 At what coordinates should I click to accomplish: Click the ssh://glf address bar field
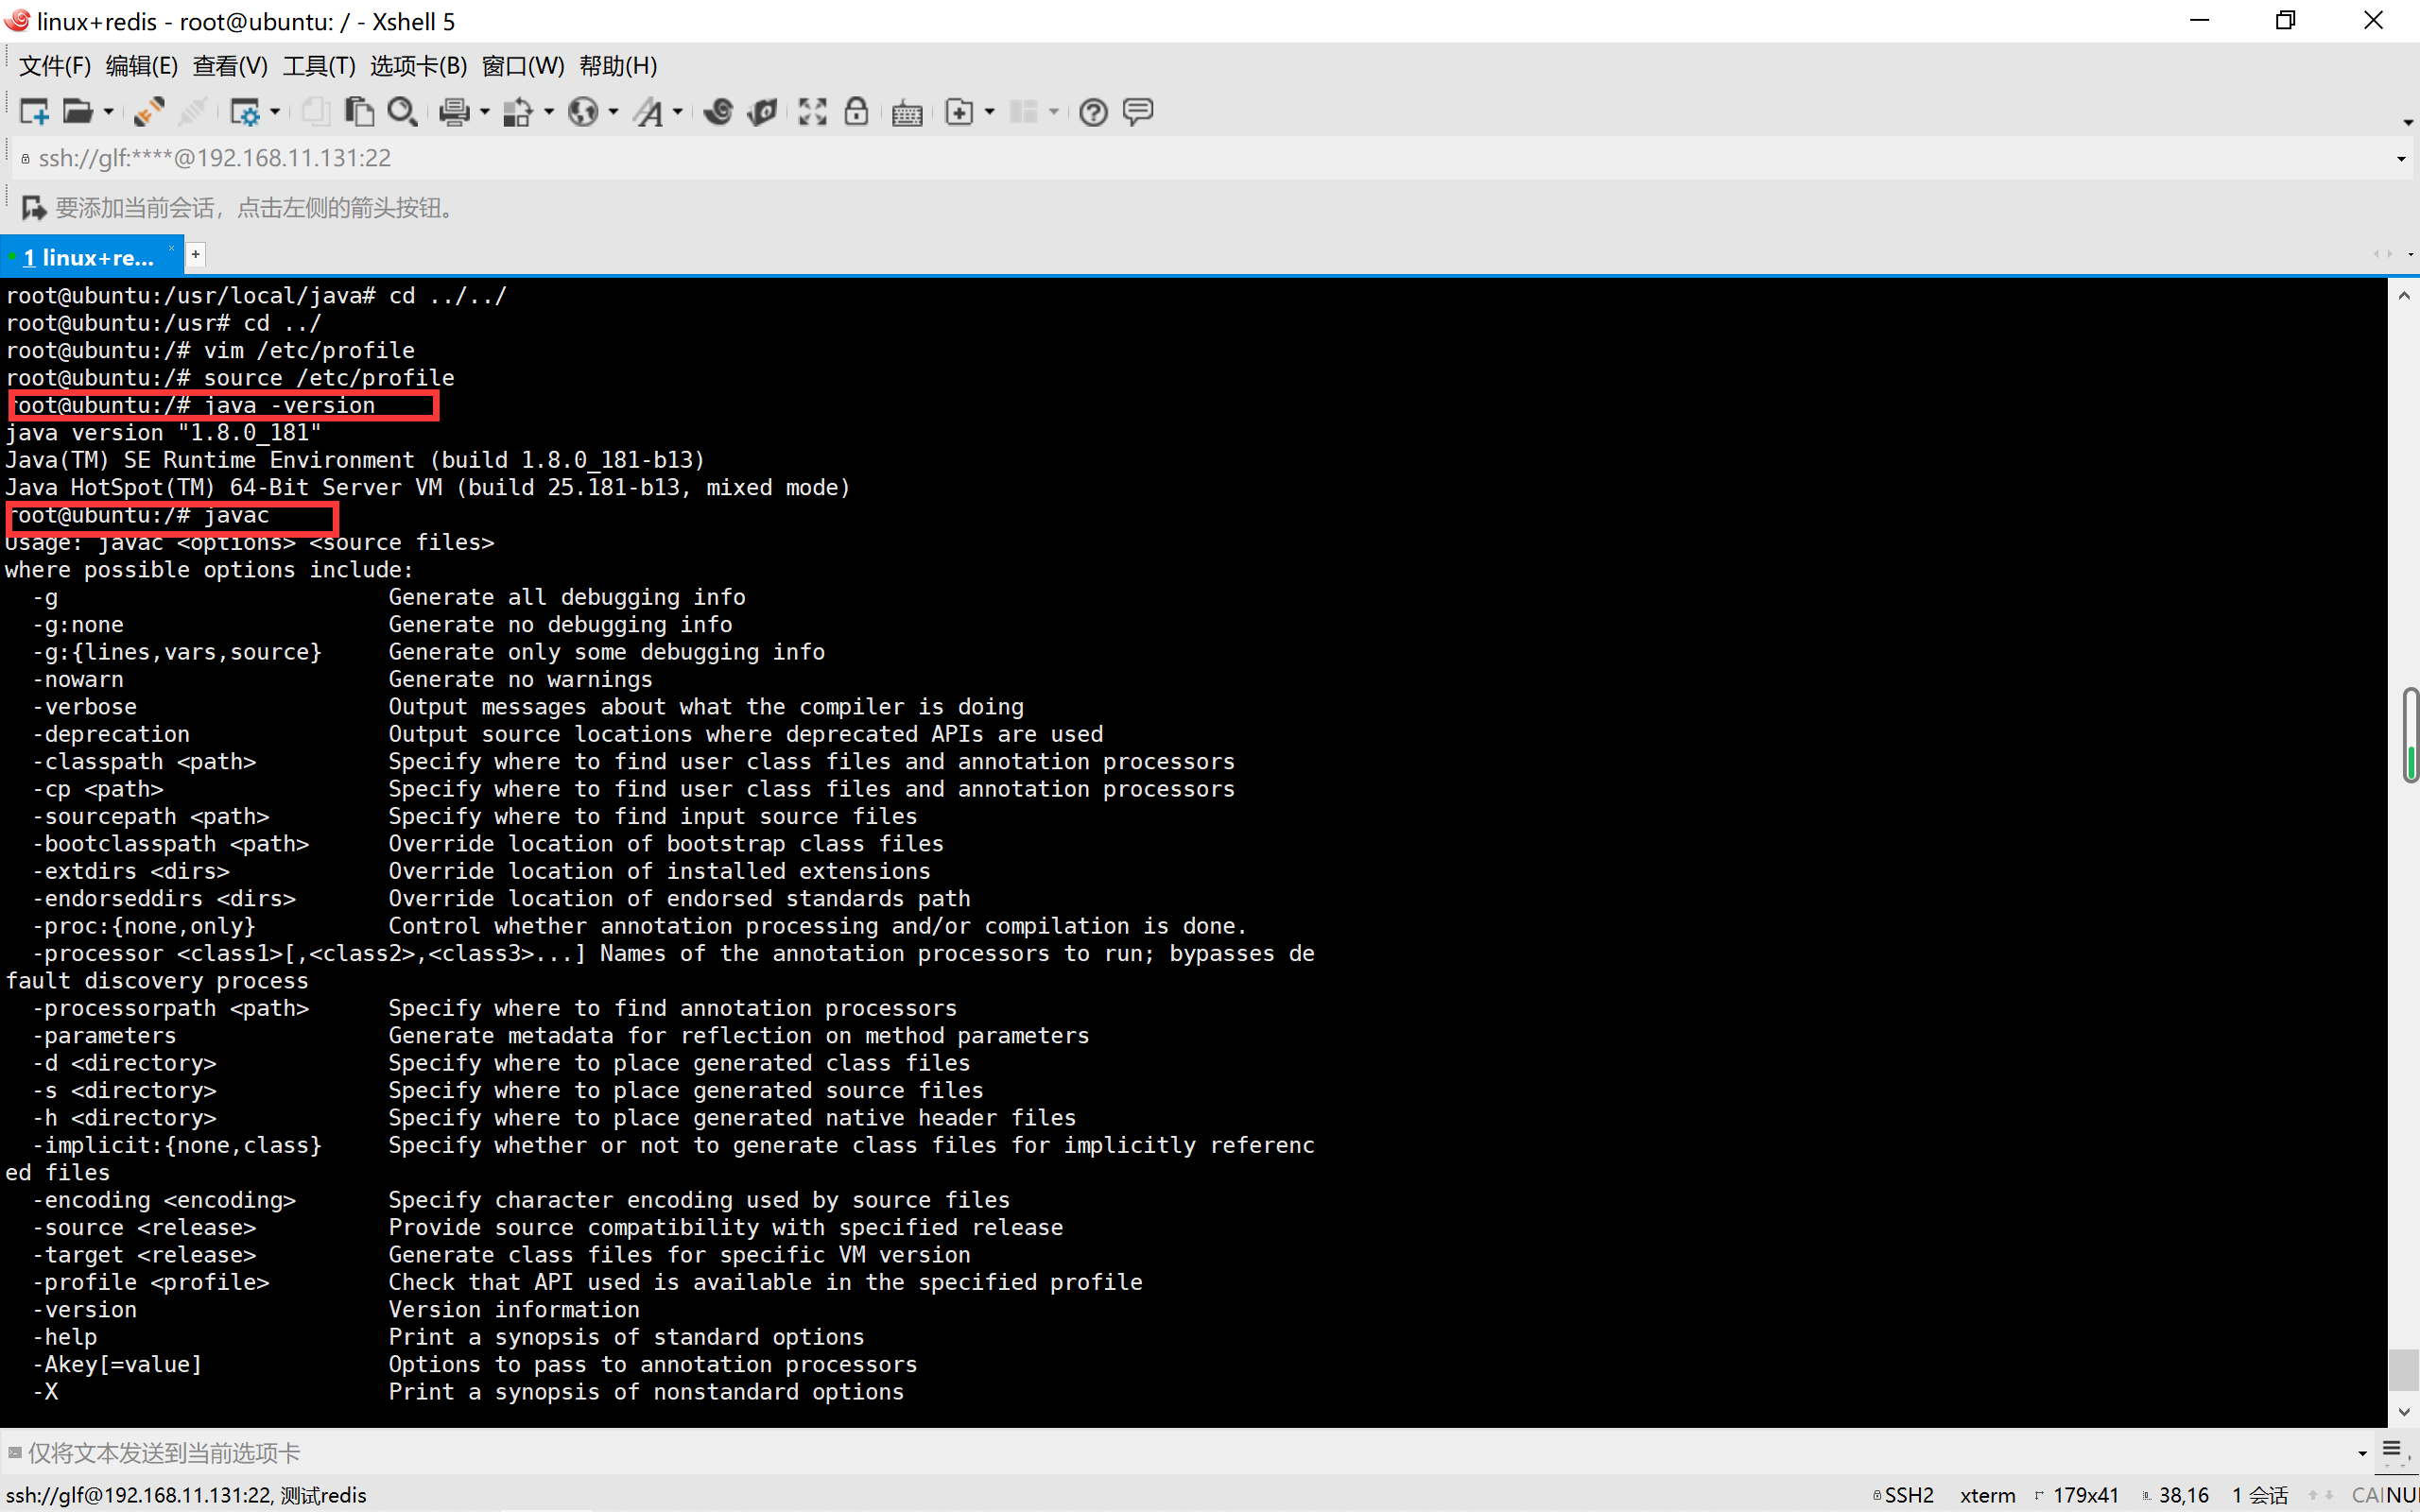[1200, 158]
